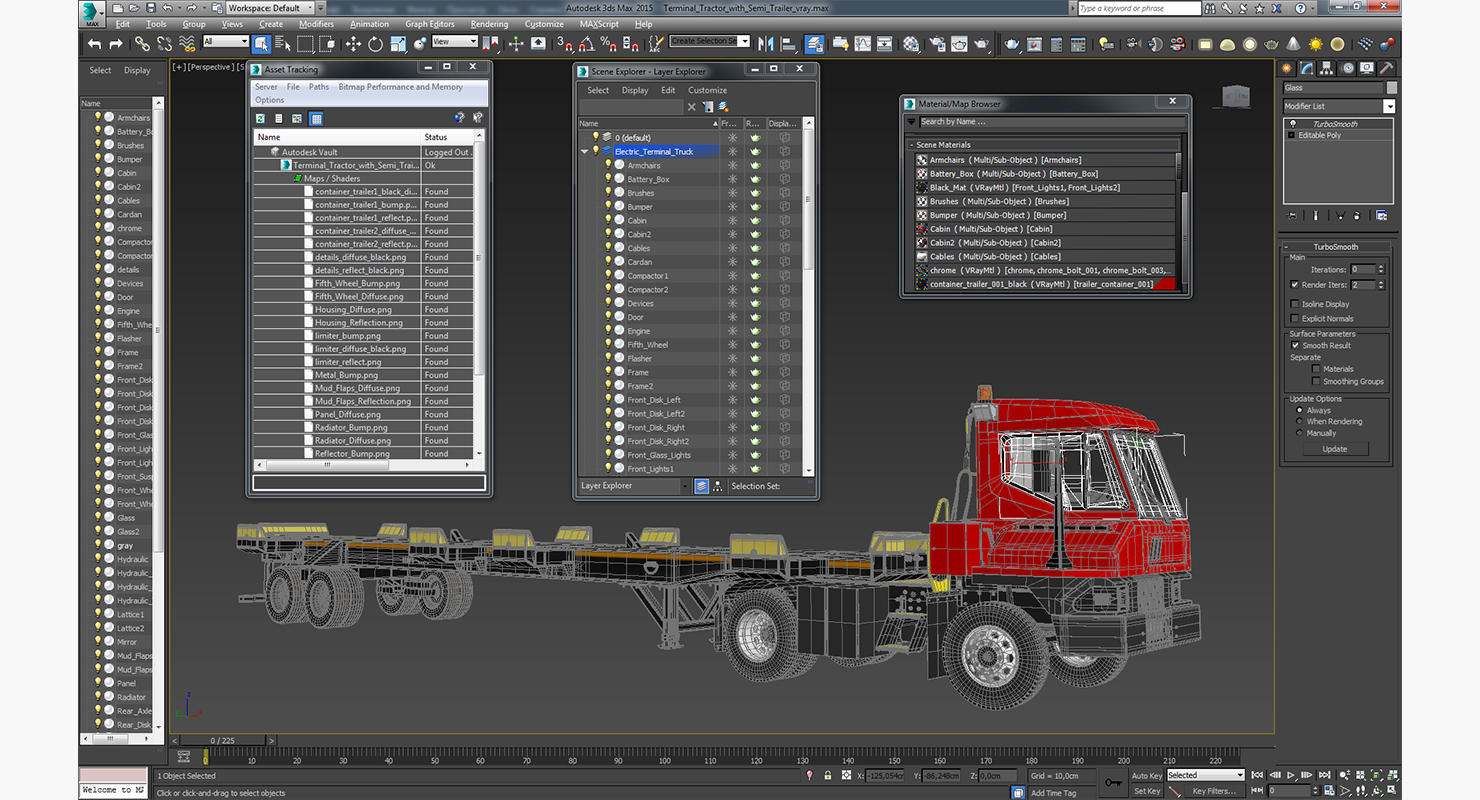Click the Auto Key button
Screen dimensions: 1480x800
1147,776
